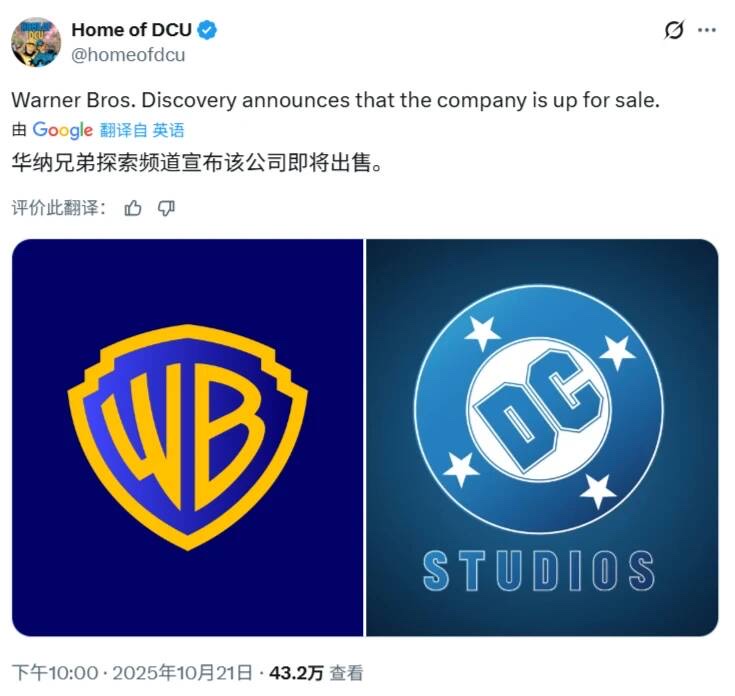The width and height of the screenshot is (735, 696).
Task: Click the blue verified badge
Action: click(207, 30)
